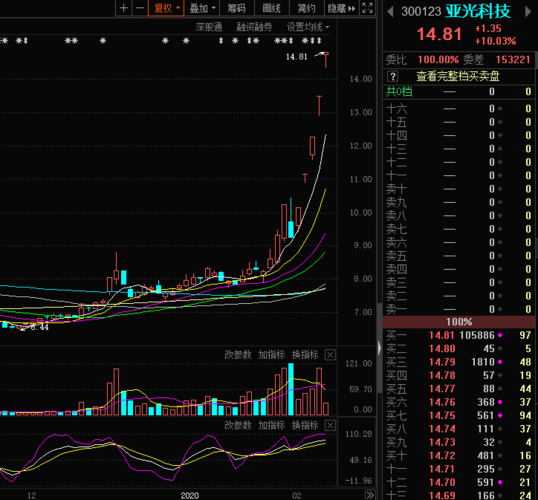The width and height of the screenshot is (538, 500).
Task: Click 加指标 in bottom oscillator panel
Action: [x=271, y=426]
